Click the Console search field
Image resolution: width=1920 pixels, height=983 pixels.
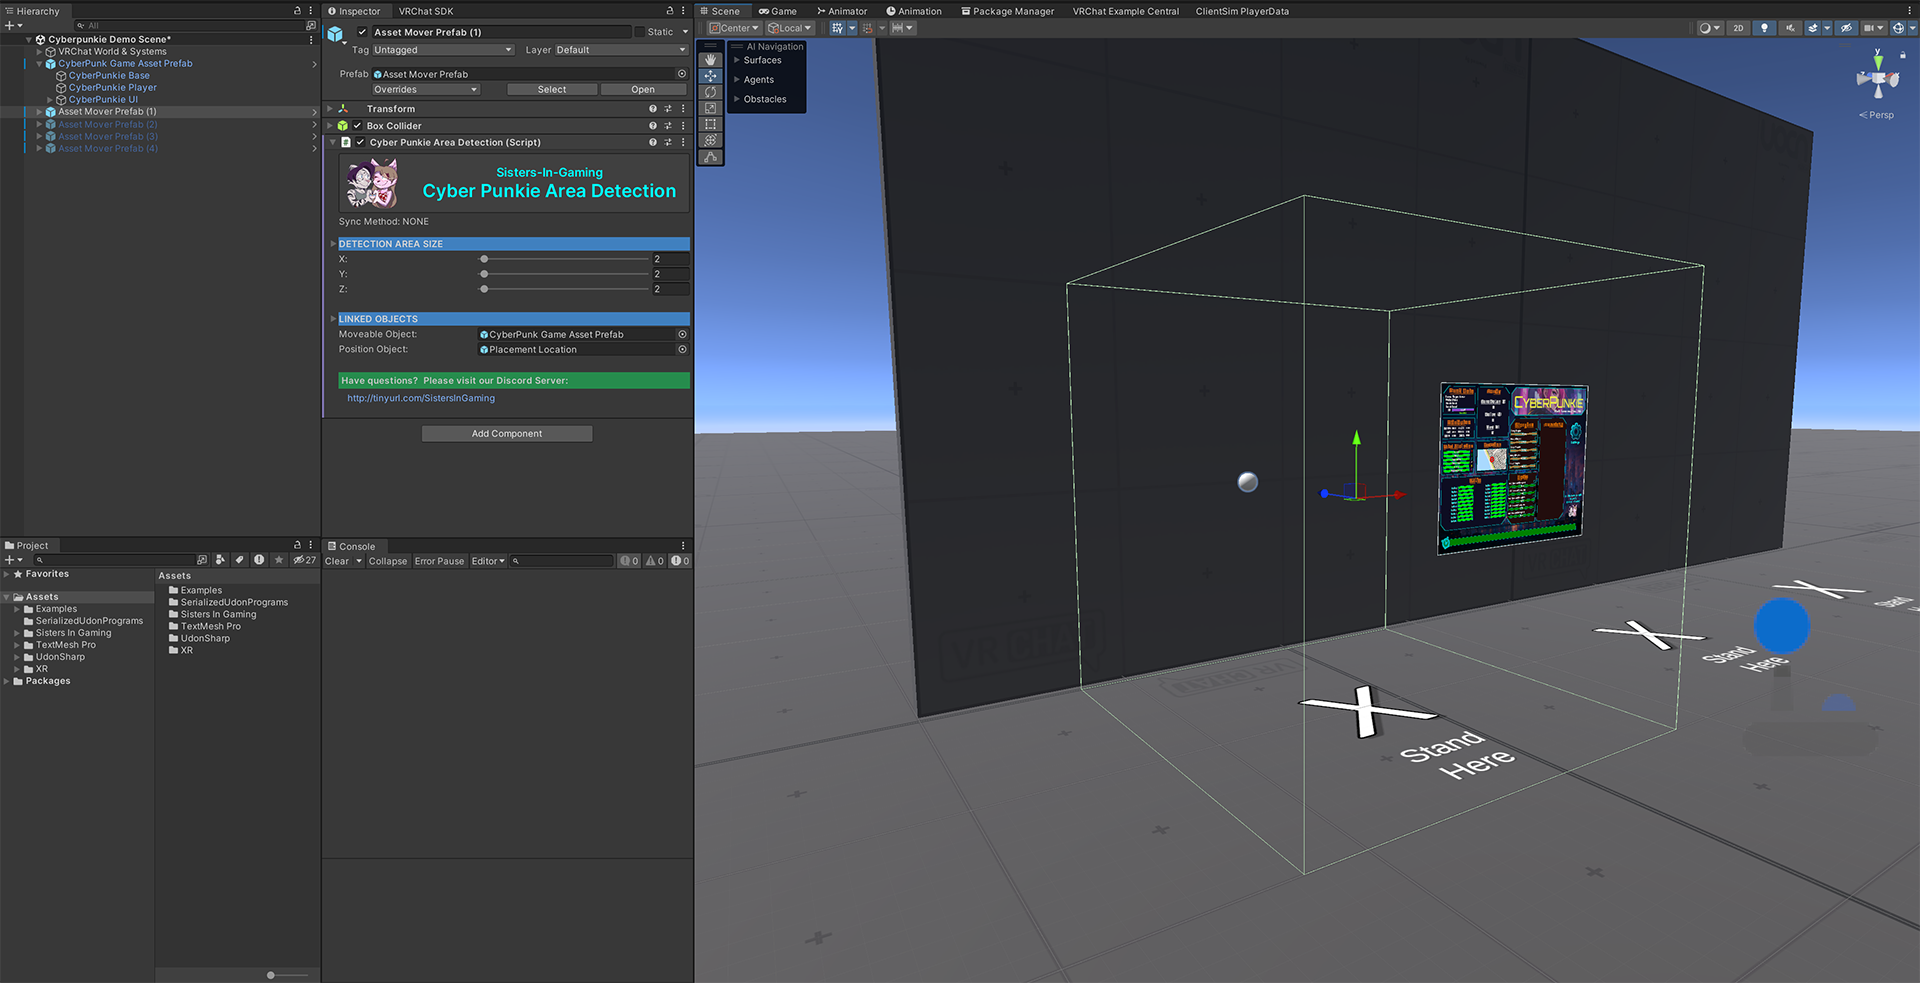pyautogui.click(x=562, y=561)
